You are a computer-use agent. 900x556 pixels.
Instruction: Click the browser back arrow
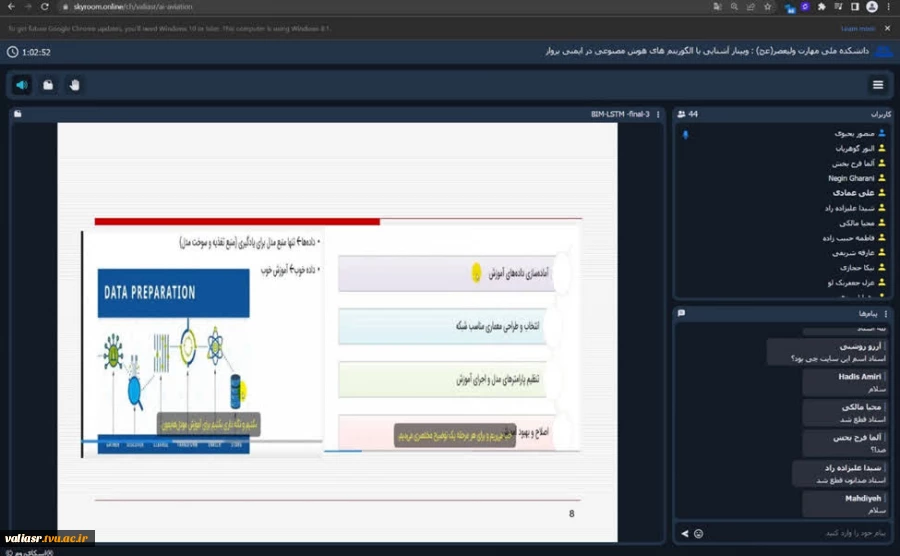coord(11,7)
